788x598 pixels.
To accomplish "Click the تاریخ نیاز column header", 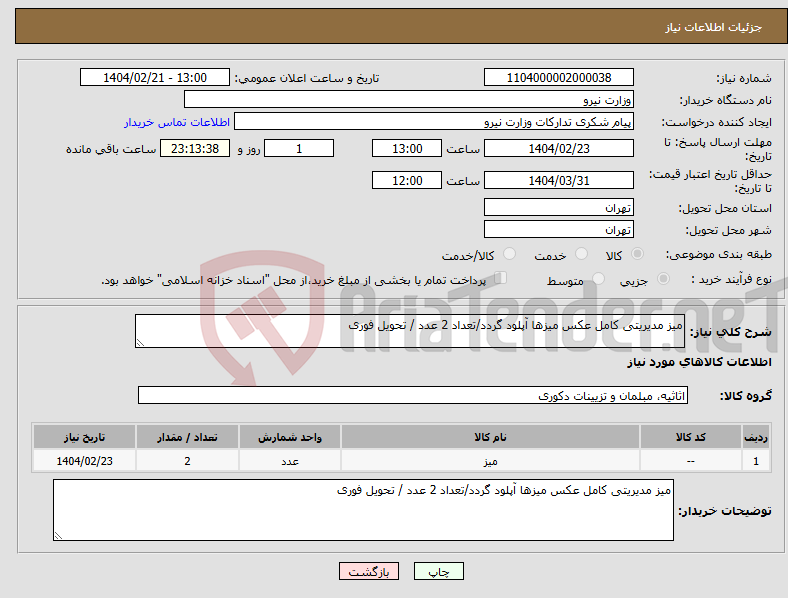I will pos(84,437).
